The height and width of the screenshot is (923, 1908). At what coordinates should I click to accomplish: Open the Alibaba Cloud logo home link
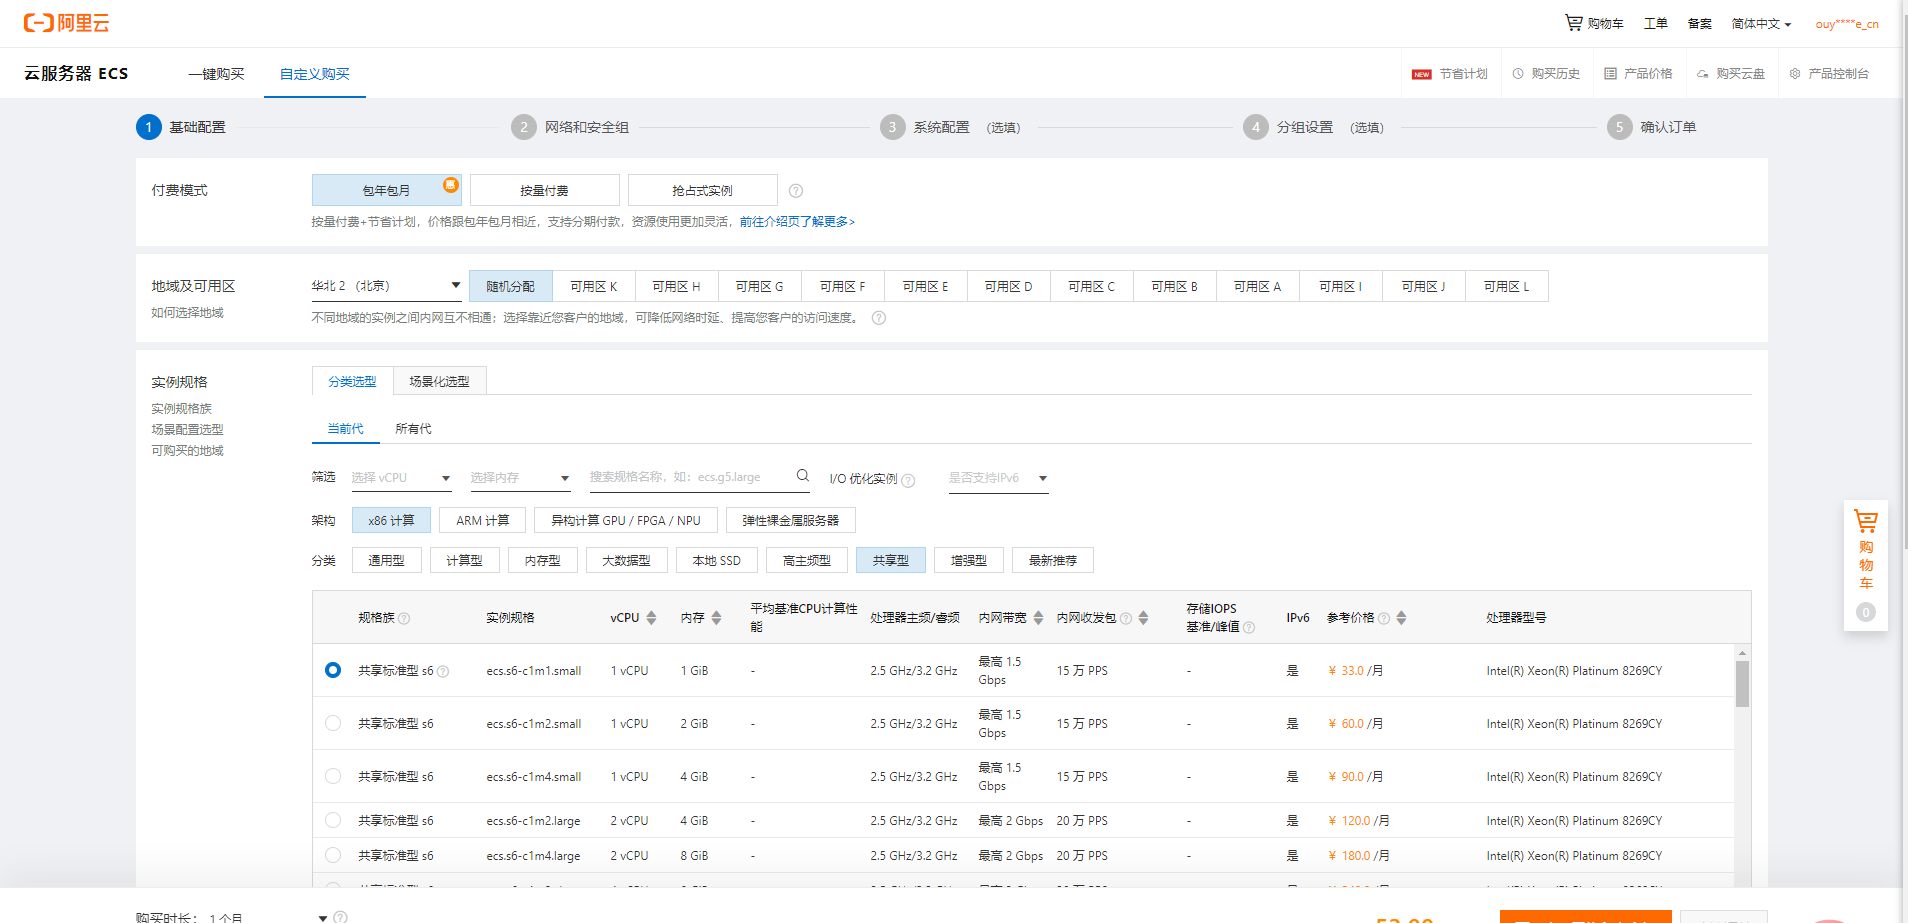(x=66, y=23)
